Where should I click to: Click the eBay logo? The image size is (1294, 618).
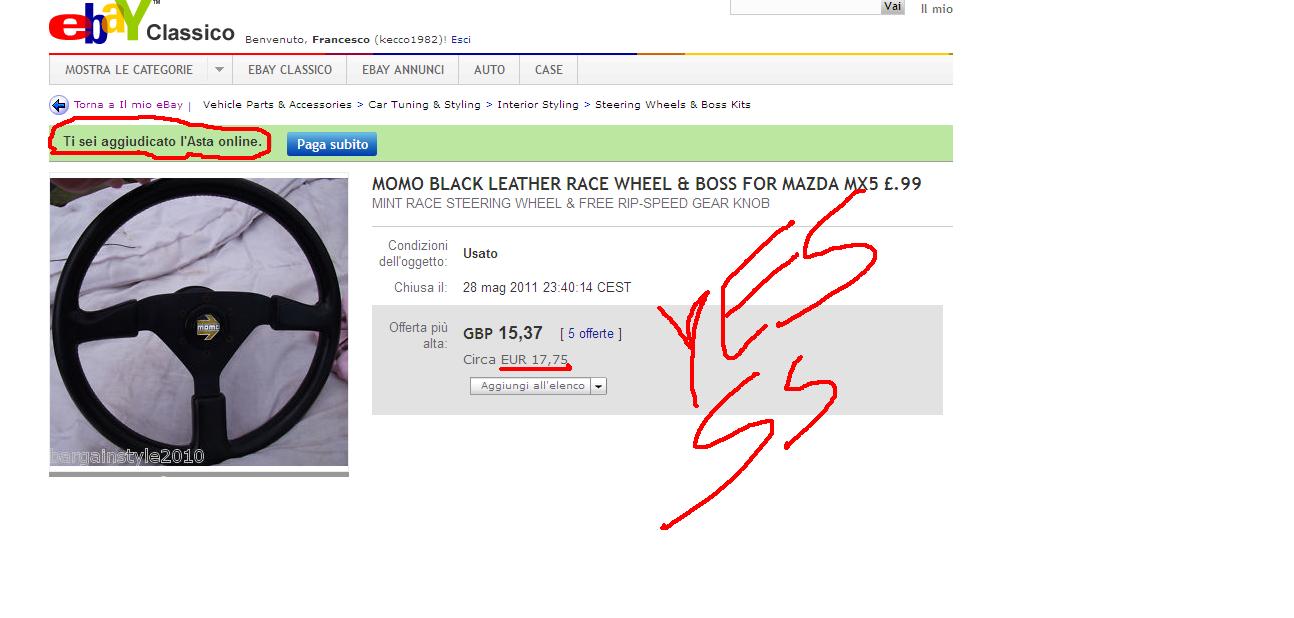[100, 22]
